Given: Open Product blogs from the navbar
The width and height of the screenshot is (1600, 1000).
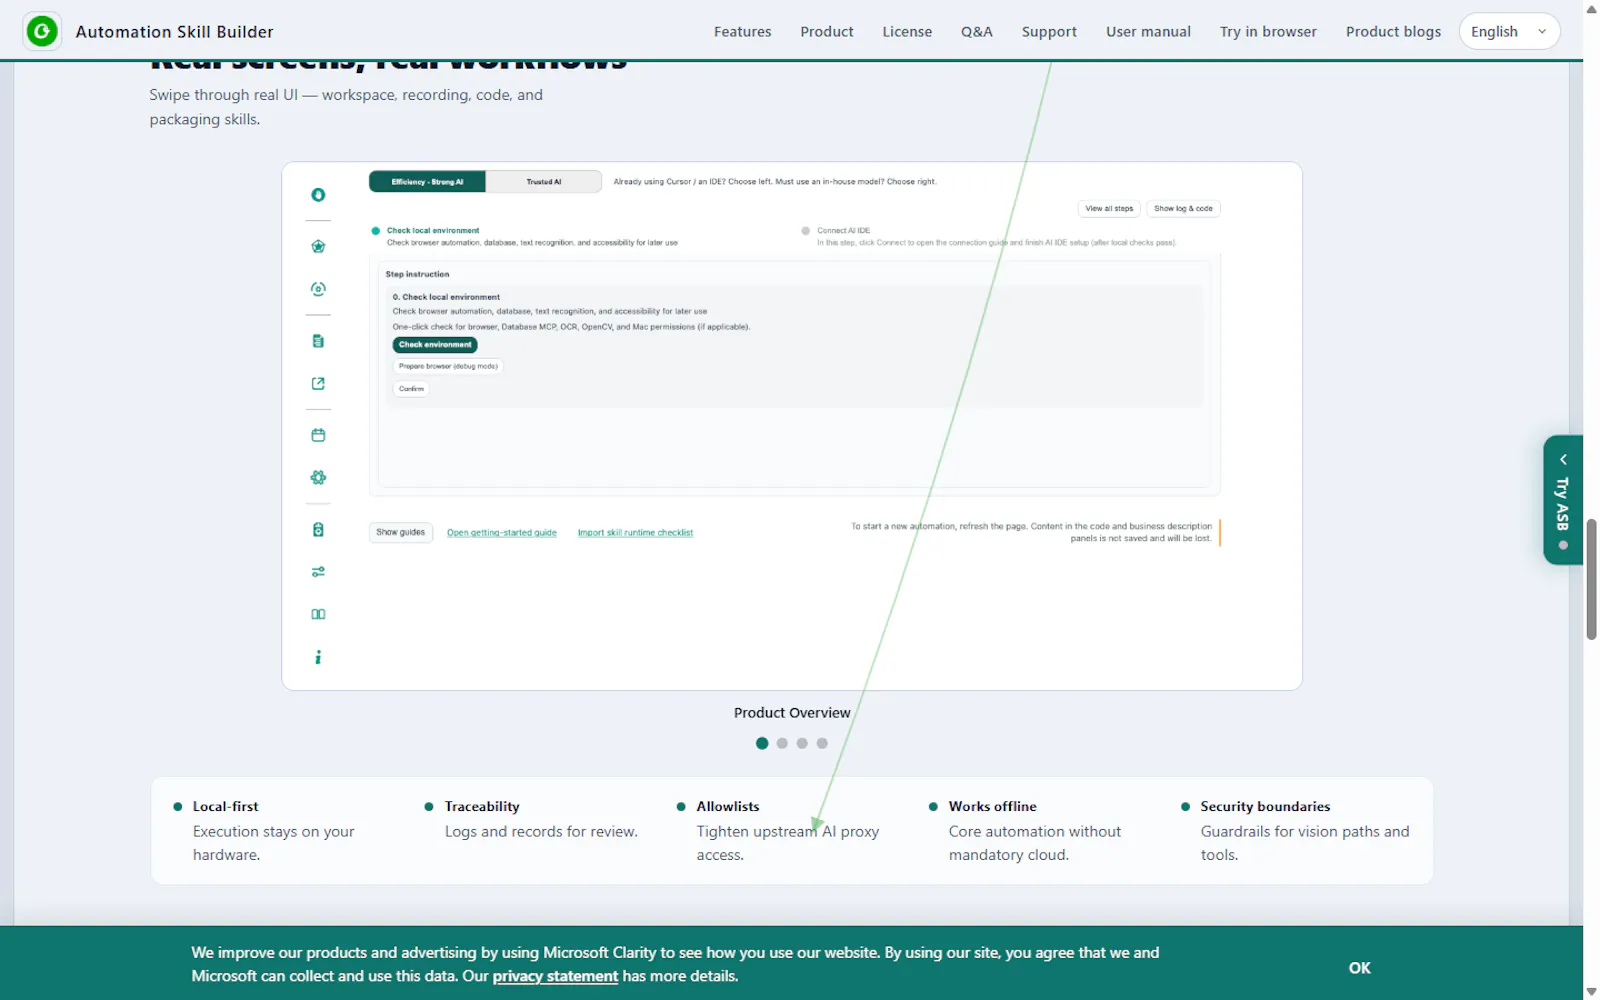Looking at the screenshot, I should pos(1393,32).
